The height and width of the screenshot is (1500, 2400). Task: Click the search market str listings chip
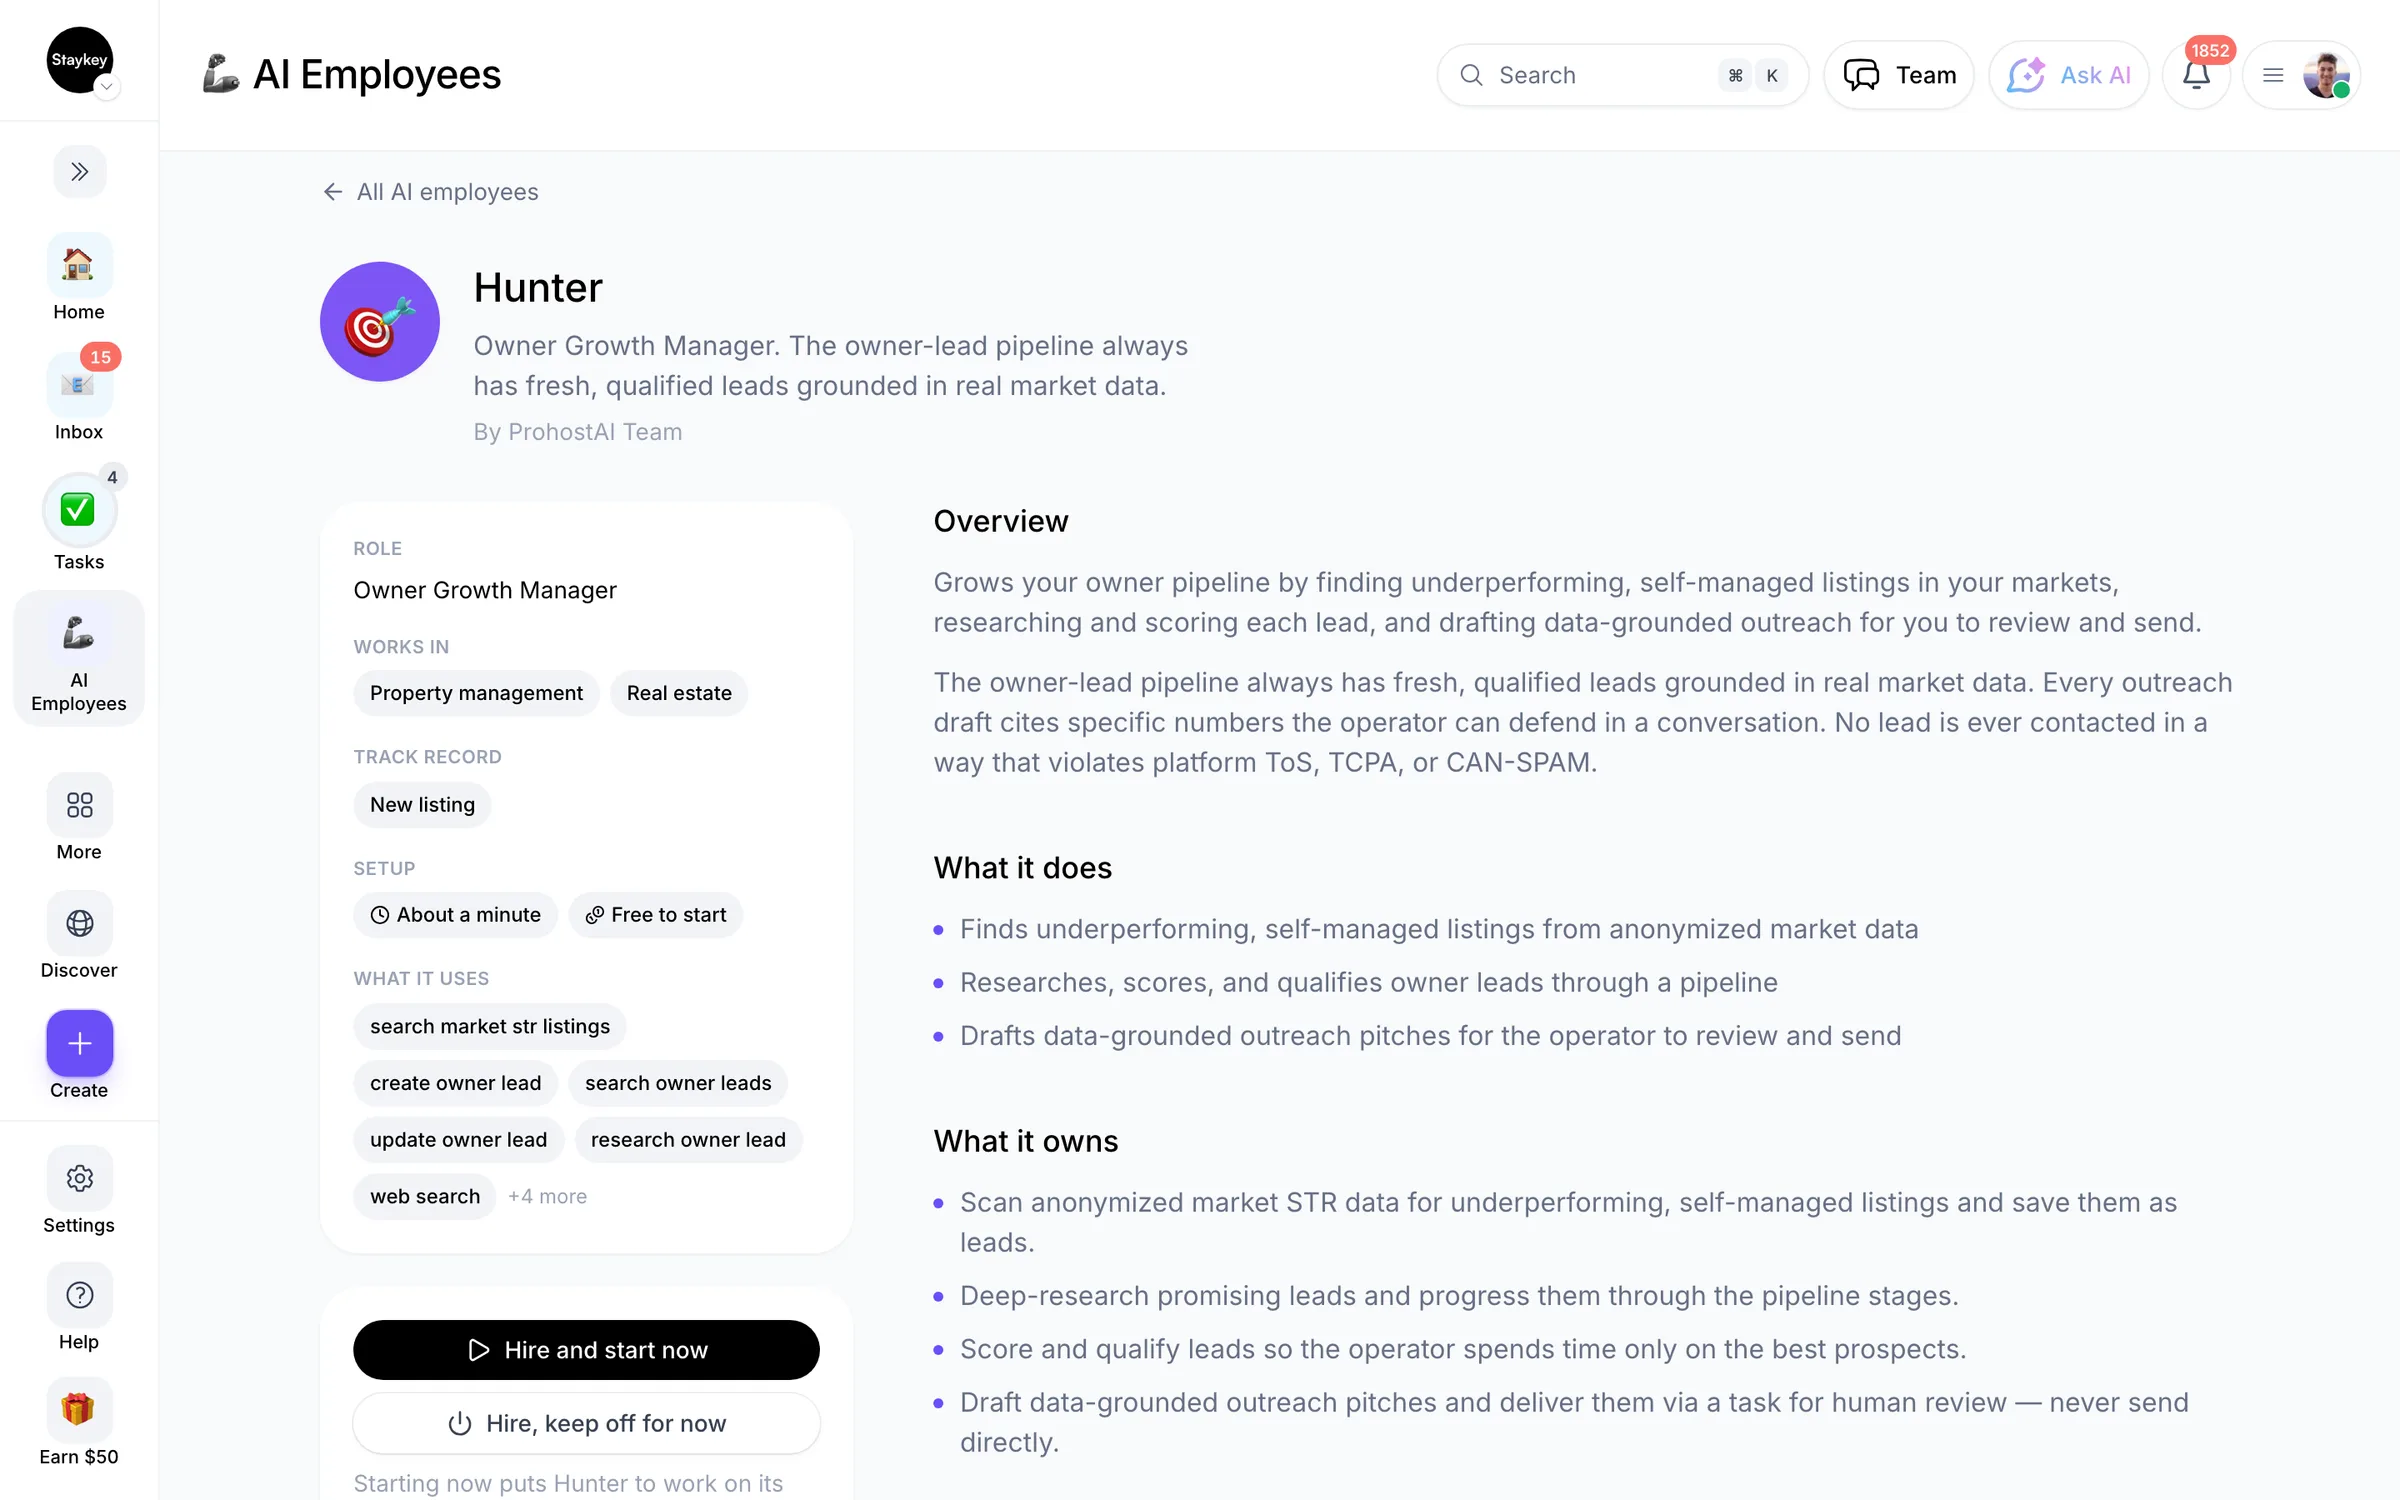pyautogui.click(x=489, y=1026)
